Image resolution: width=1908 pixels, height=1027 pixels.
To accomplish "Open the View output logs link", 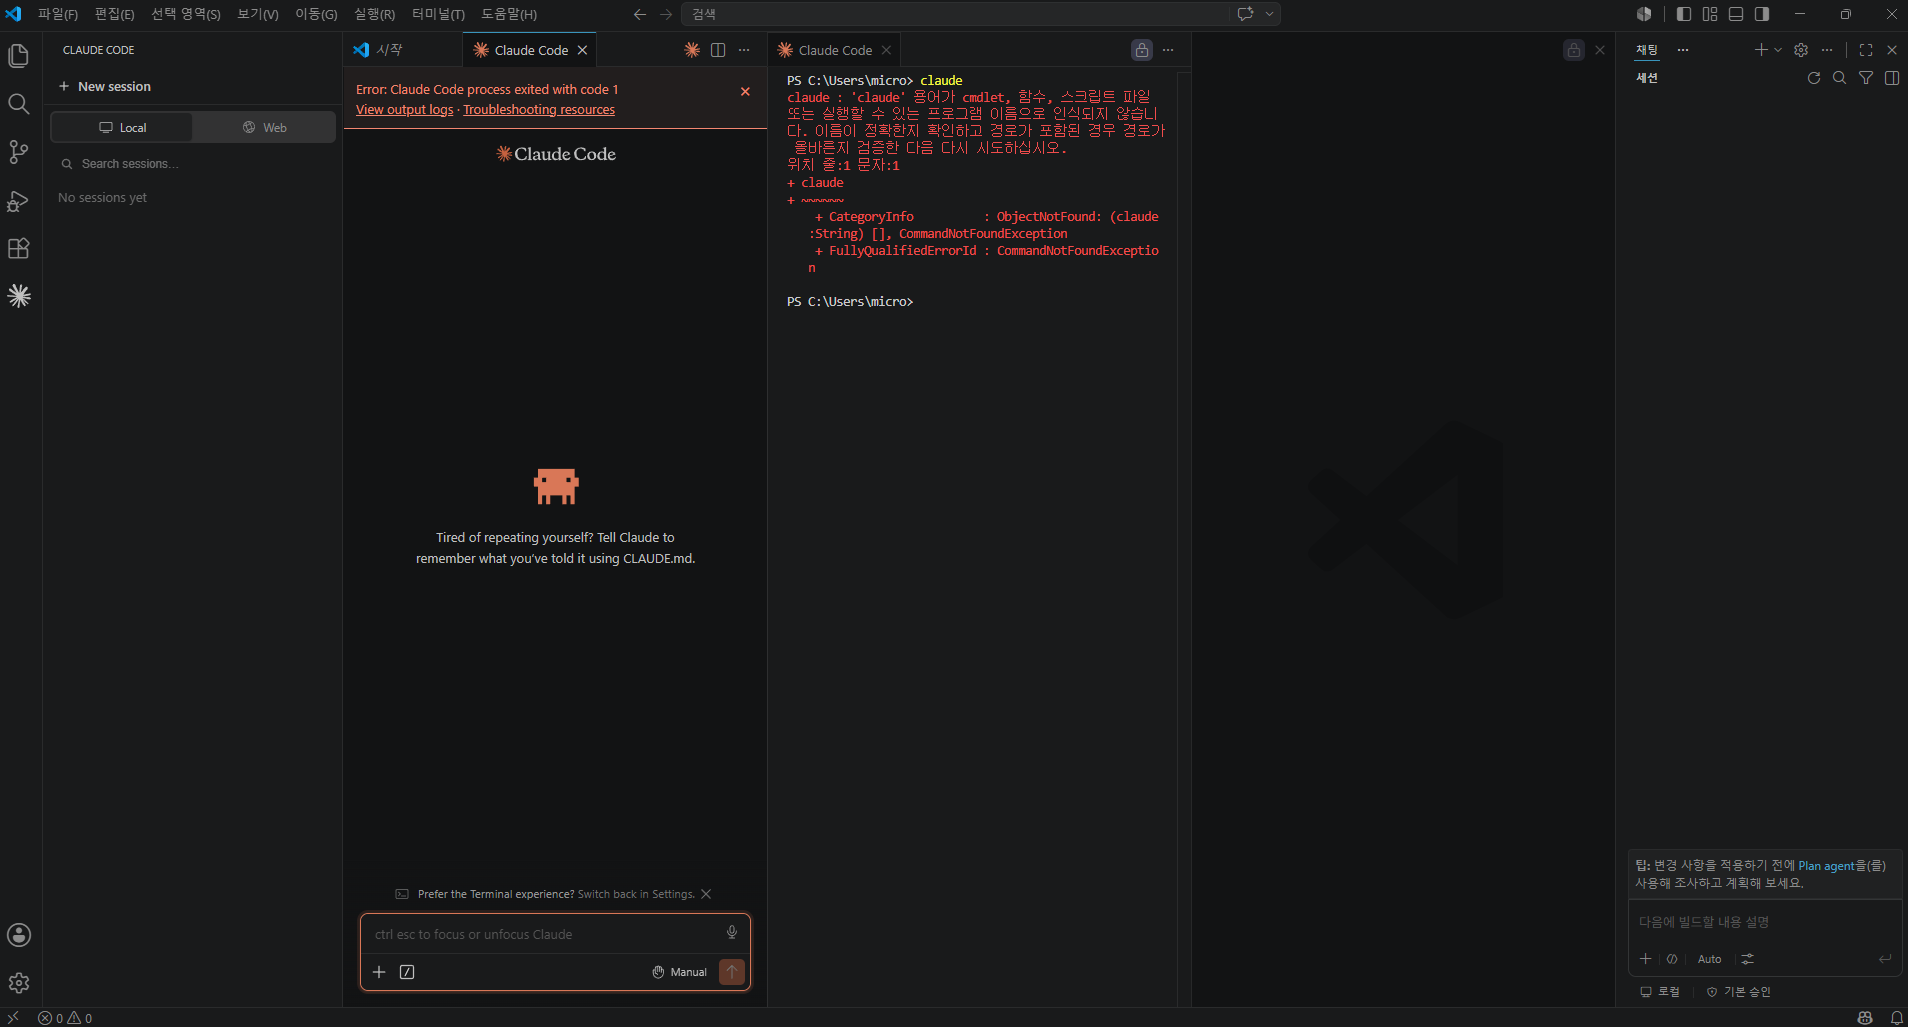I will (x=404, y=110).
